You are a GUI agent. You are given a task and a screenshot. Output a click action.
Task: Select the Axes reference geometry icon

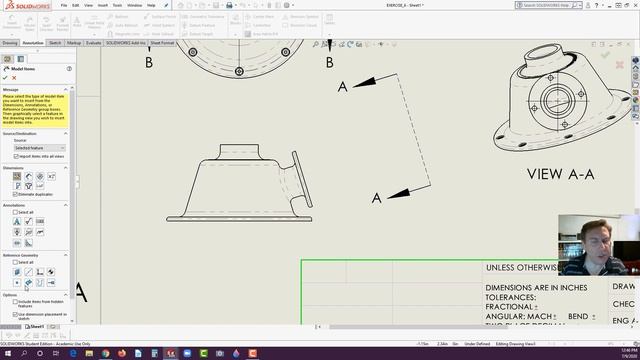point(28,272)
